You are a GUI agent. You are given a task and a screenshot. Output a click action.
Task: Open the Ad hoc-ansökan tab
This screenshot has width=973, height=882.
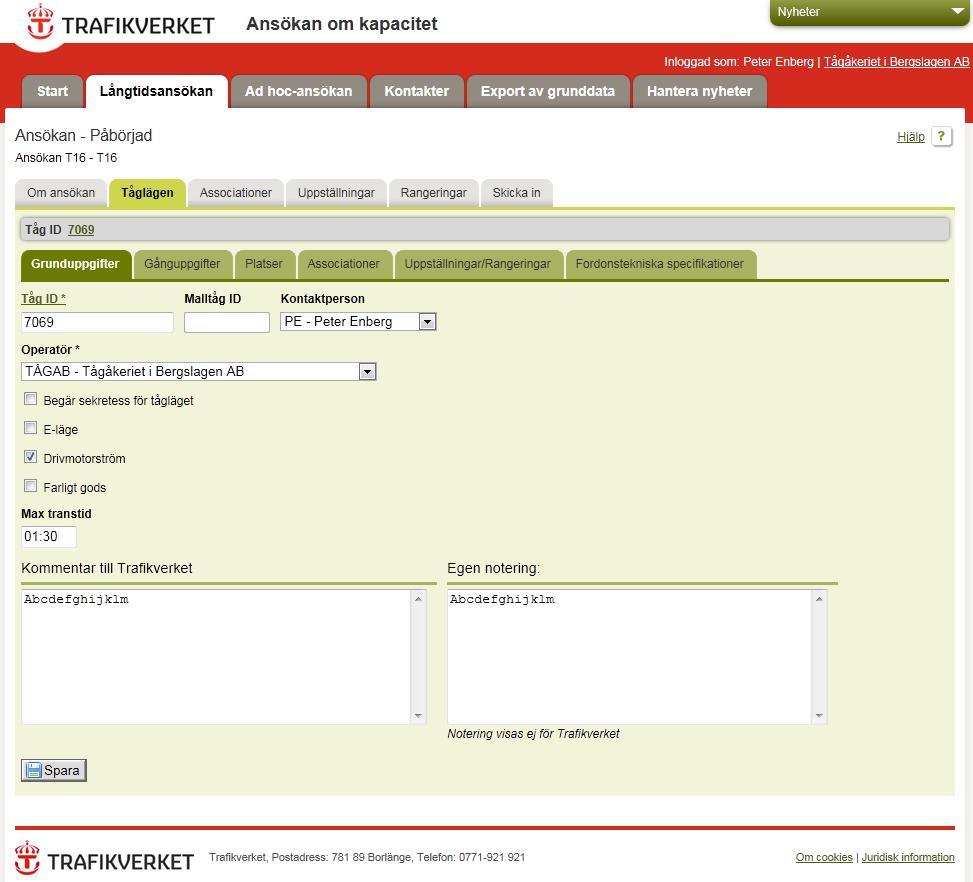(298, 91)
